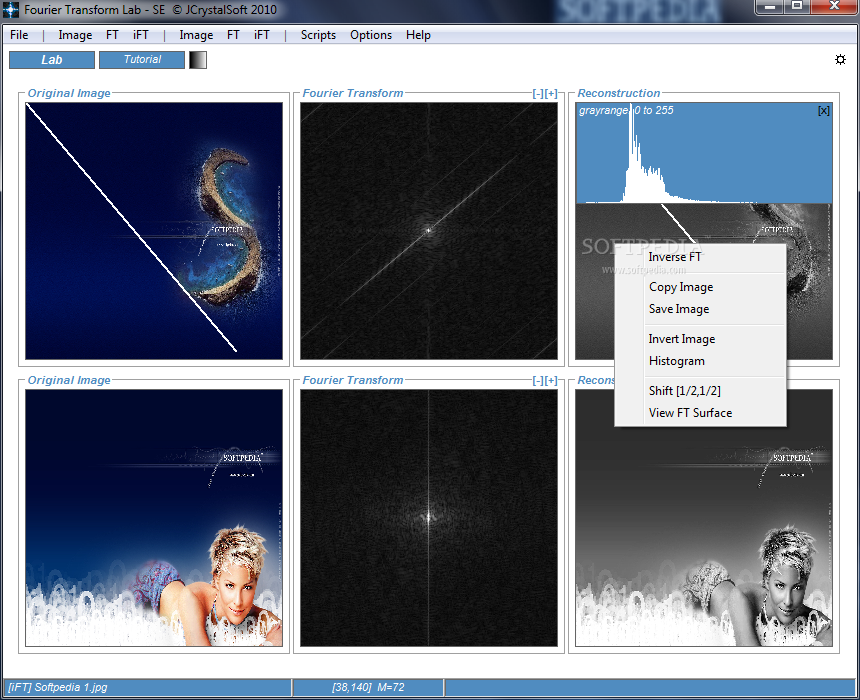Click [-] on the bottom Fourier Transform panel
This screenshot has height=700, width=860.
coord(538,380)
